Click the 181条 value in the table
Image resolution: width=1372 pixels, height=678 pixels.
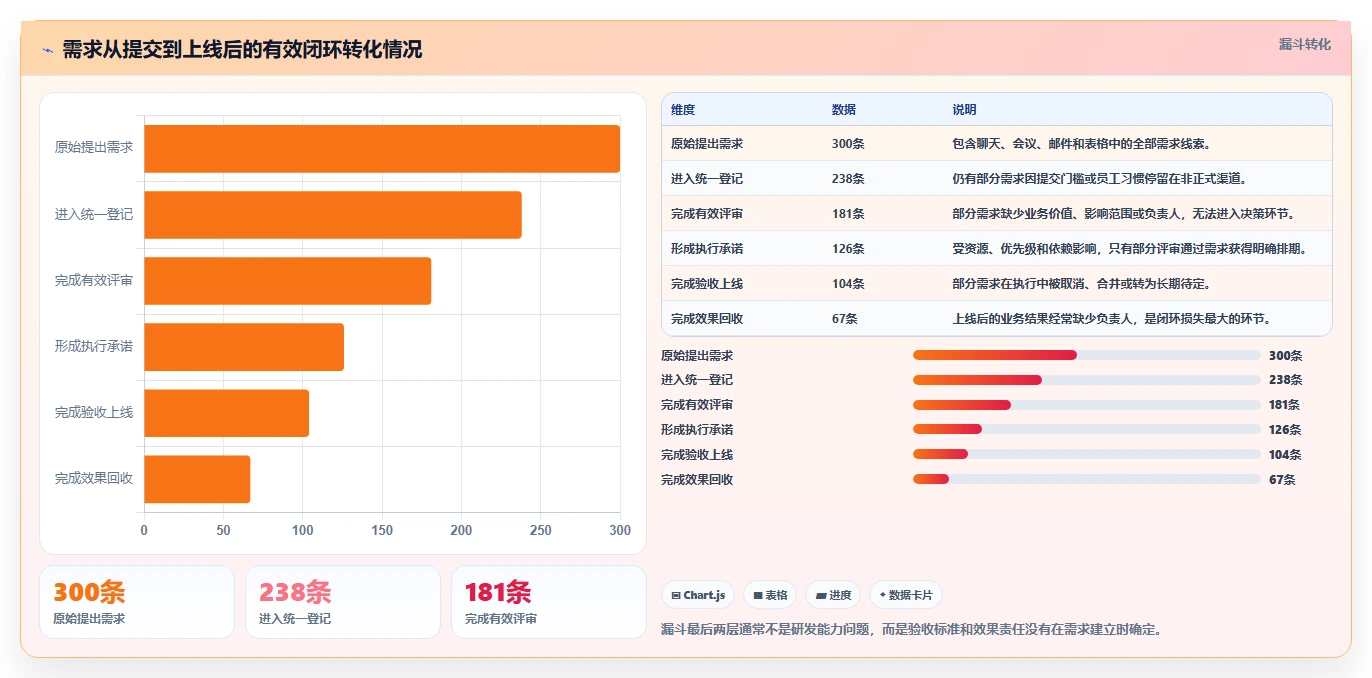pos(848,214)
